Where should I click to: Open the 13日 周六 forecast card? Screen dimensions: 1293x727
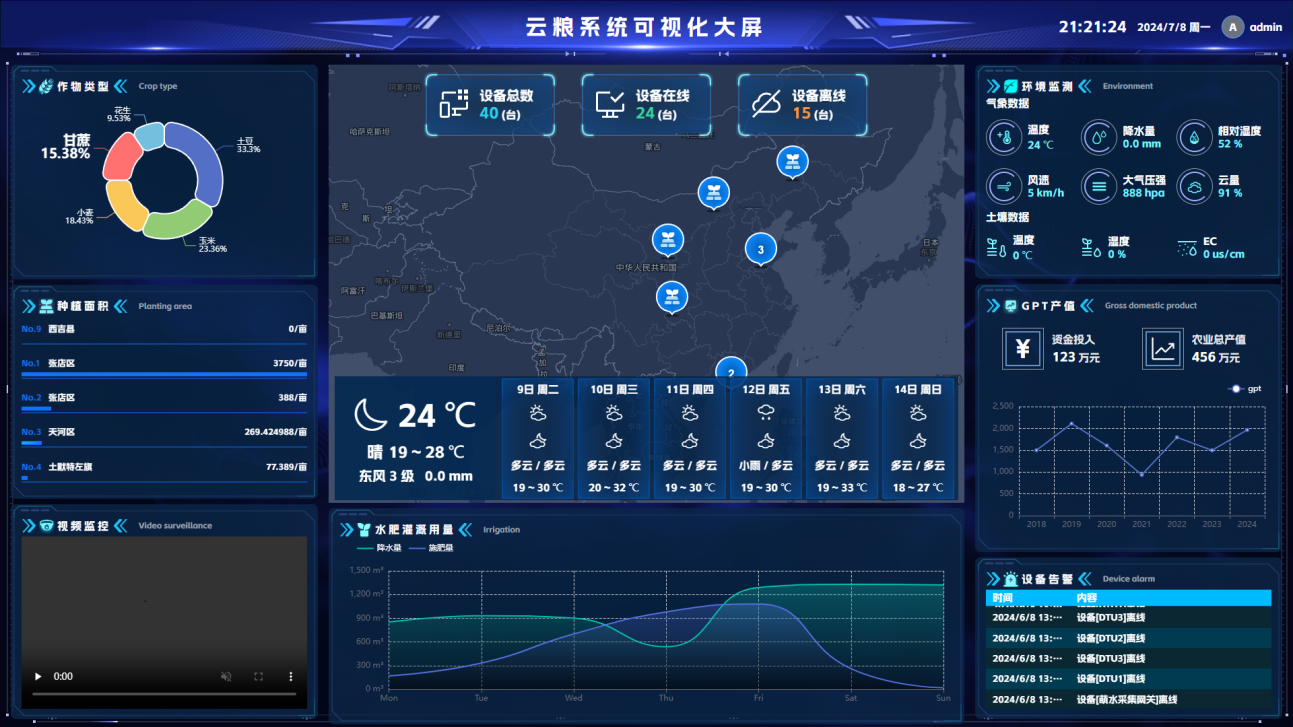pos(841,438)
